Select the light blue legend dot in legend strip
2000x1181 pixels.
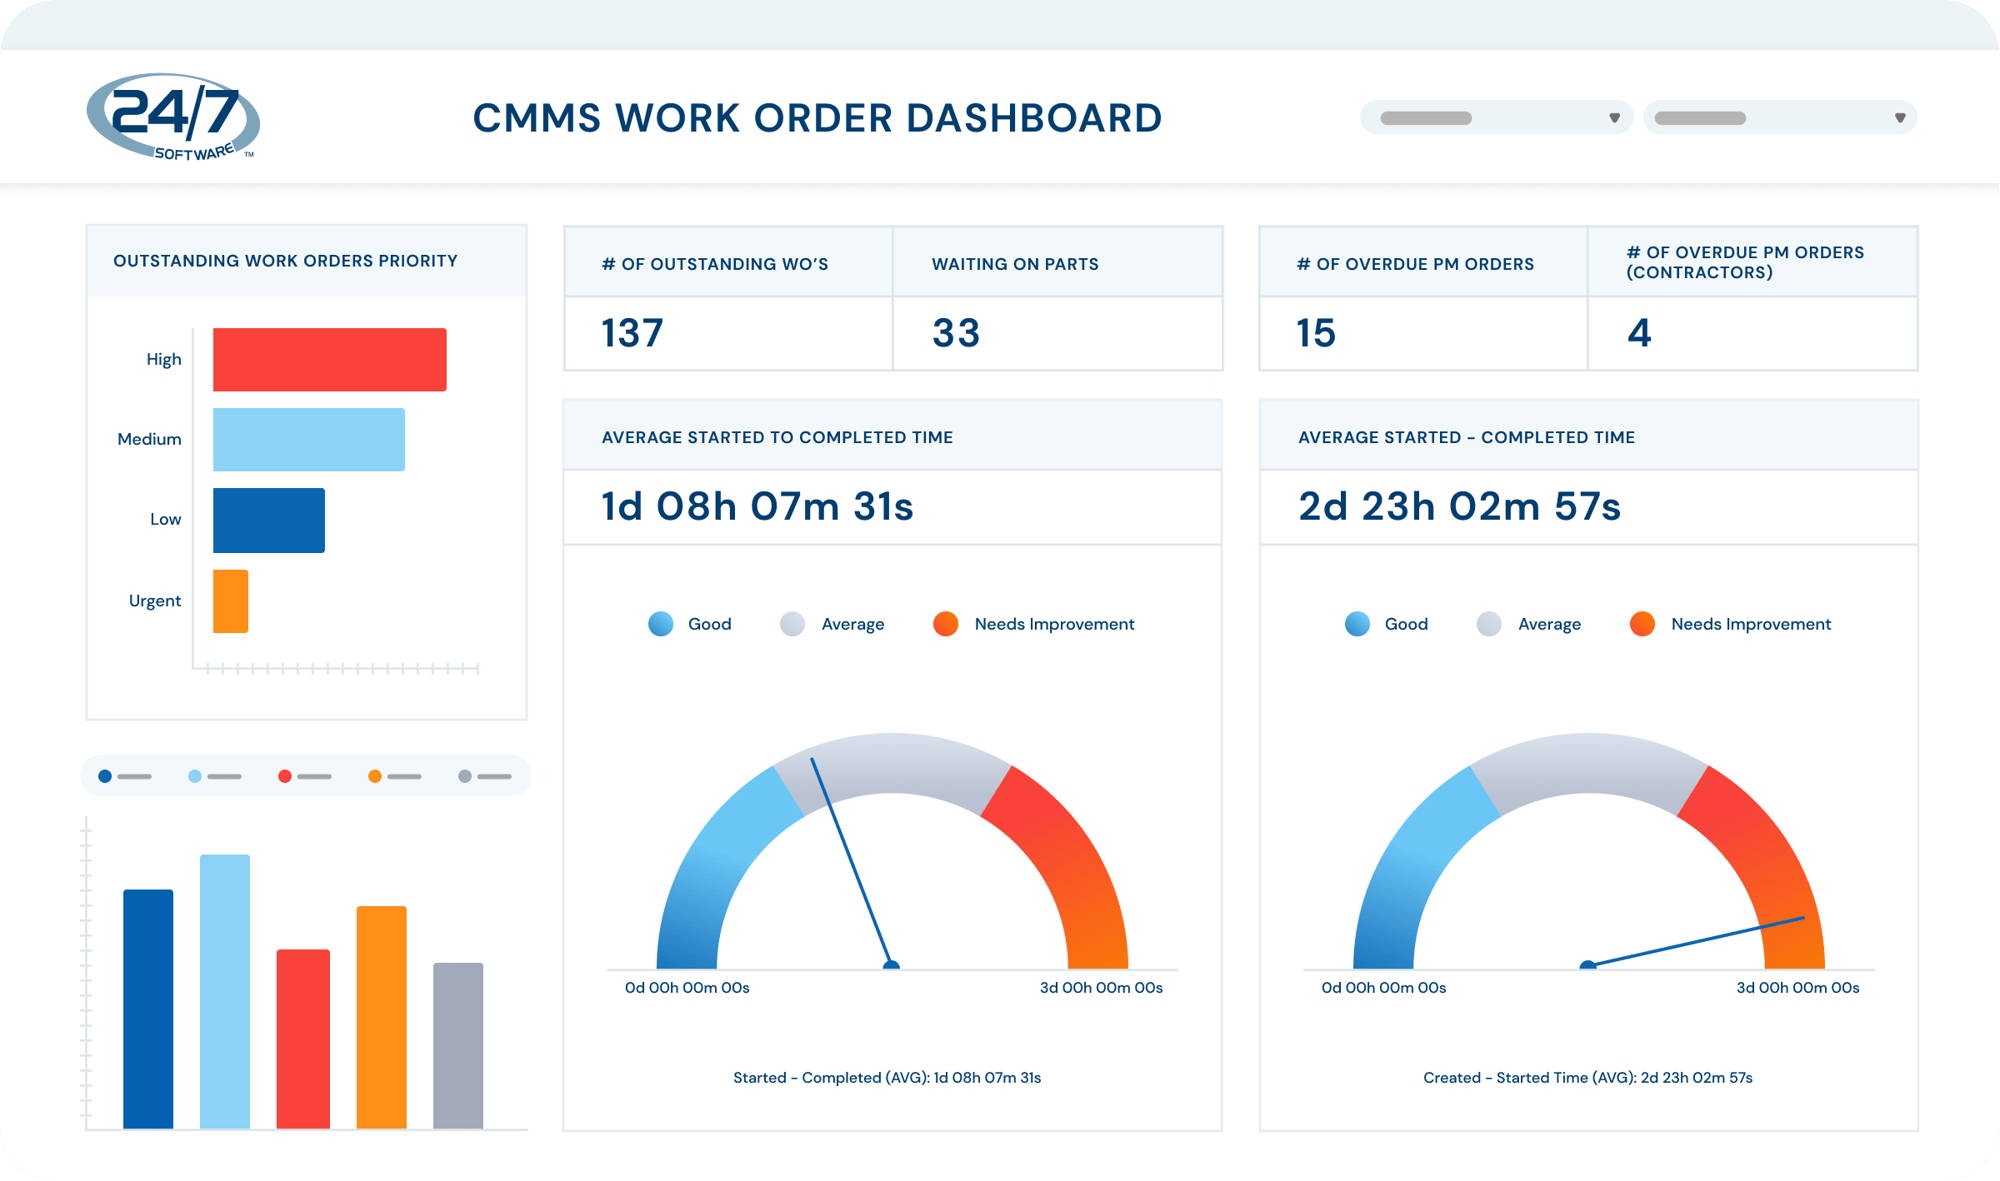click(x=195, y=774)
